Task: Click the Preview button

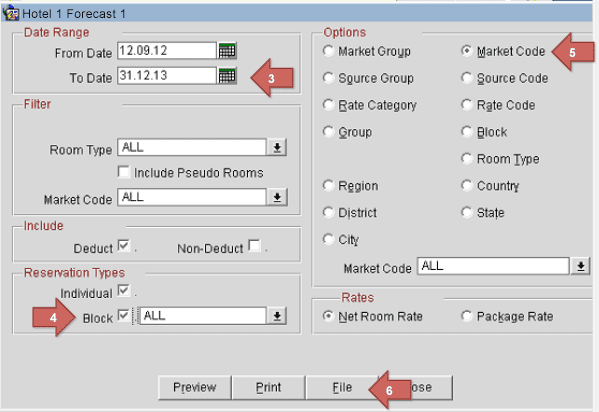Action: tap(195, 388)
